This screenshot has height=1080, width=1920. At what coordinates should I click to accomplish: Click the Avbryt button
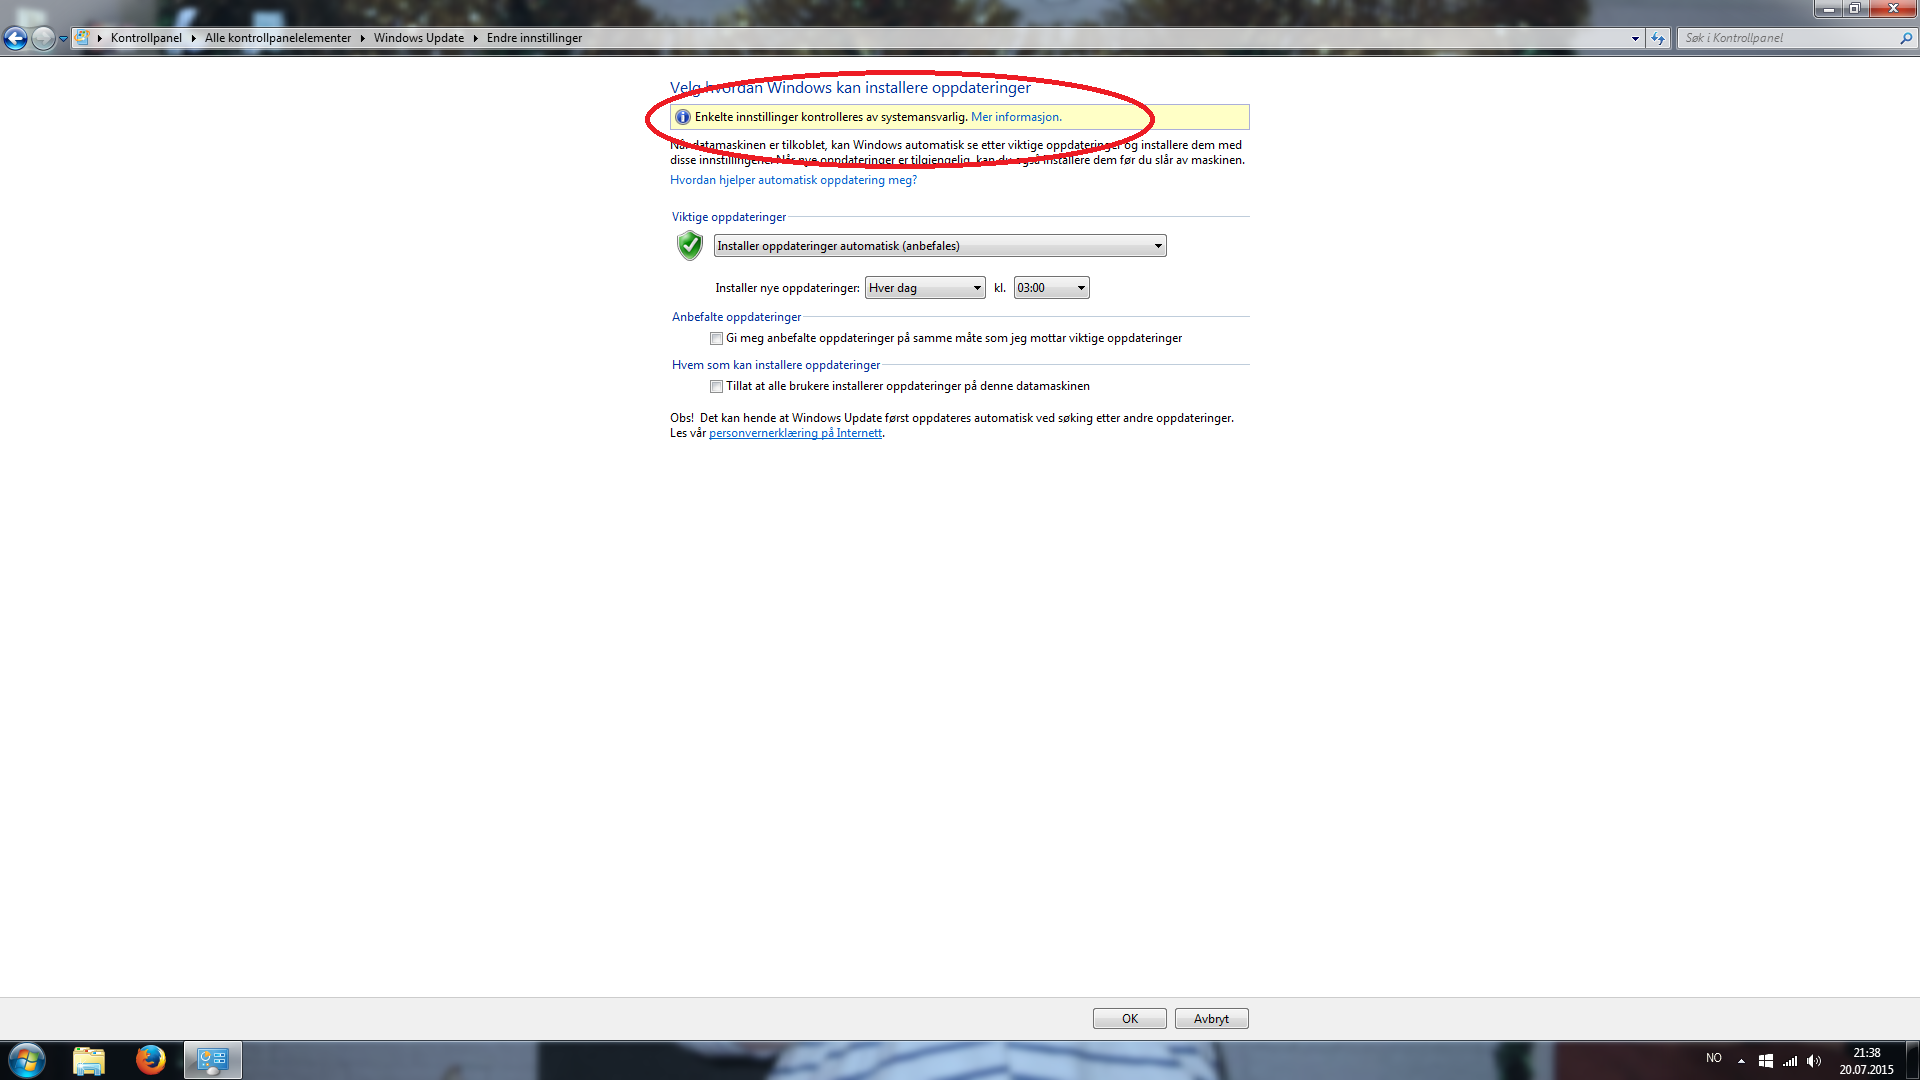click(x=1211, y=1019)
